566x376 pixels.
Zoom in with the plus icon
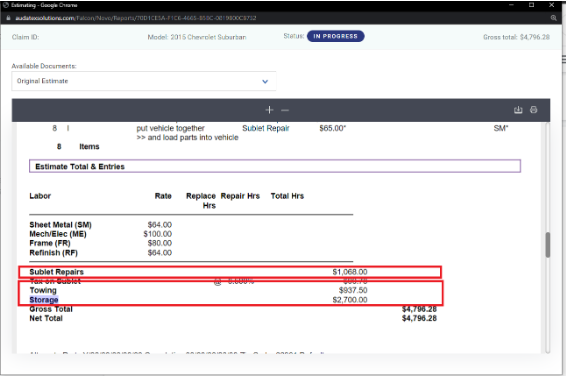[x=269, y=110]
